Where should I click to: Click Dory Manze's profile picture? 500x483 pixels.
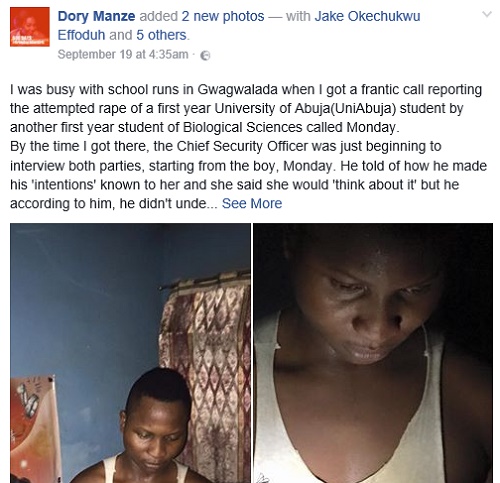pyautogui.click(x=30, y=27)
